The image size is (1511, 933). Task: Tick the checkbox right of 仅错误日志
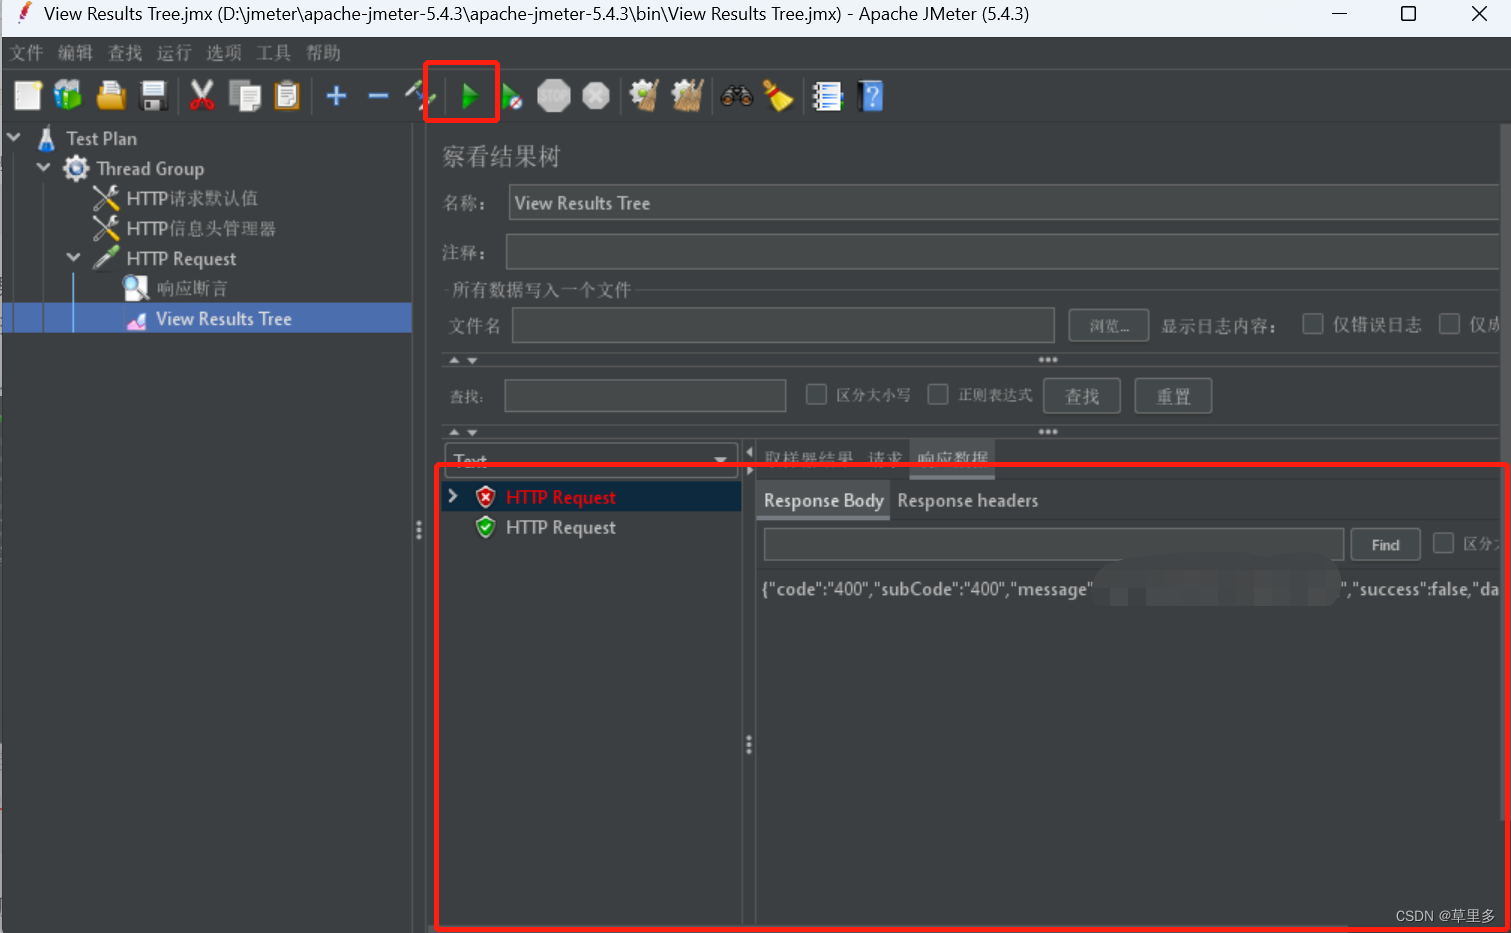click(x=1449, y=324)
